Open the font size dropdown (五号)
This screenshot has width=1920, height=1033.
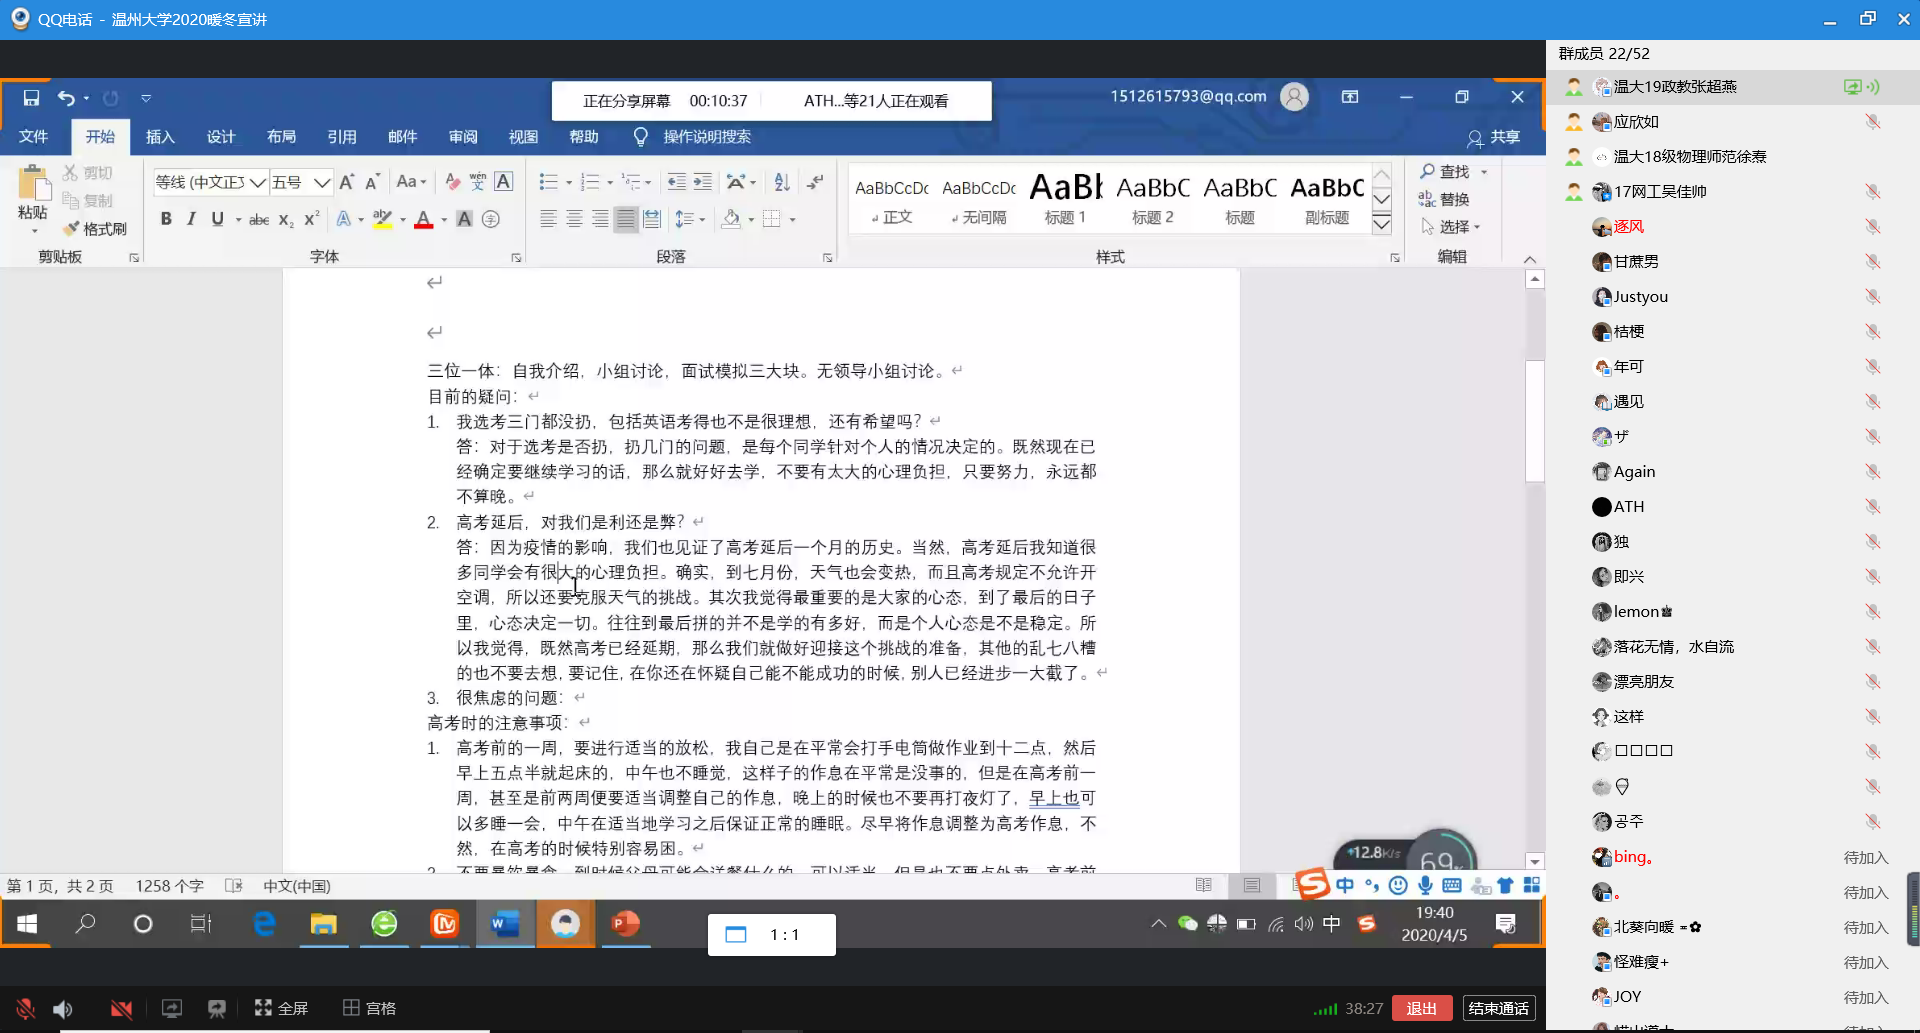[321, 182]
